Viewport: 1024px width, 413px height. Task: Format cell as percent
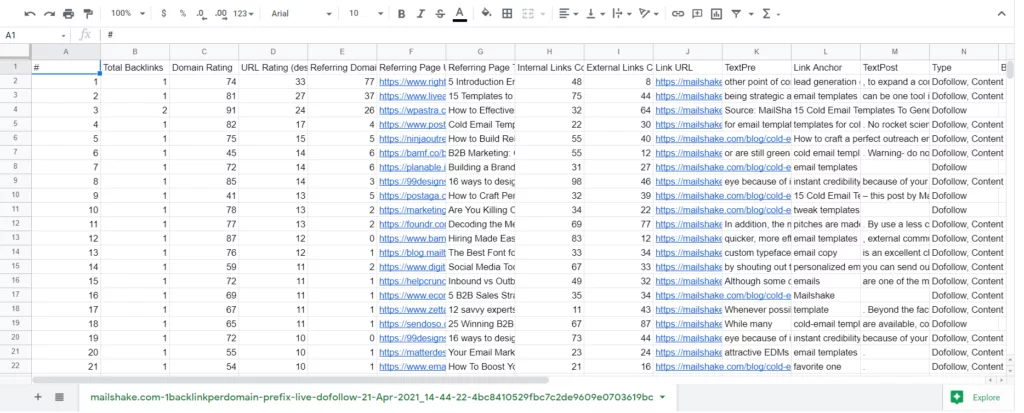click(x=183, y=14)
